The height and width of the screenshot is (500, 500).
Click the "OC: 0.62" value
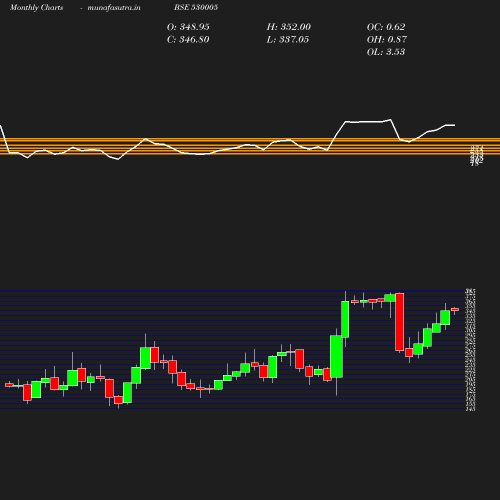point(386,27)
